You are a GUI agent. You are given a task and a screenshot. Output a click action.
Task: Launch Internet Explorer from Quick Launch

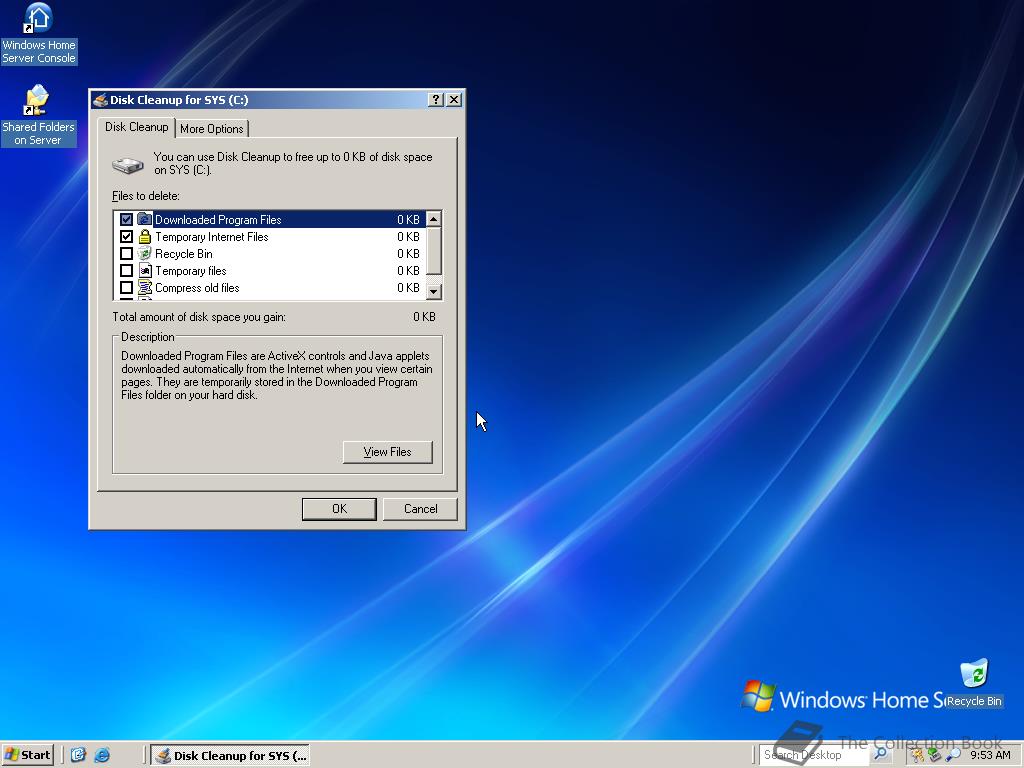coord(103,755)
